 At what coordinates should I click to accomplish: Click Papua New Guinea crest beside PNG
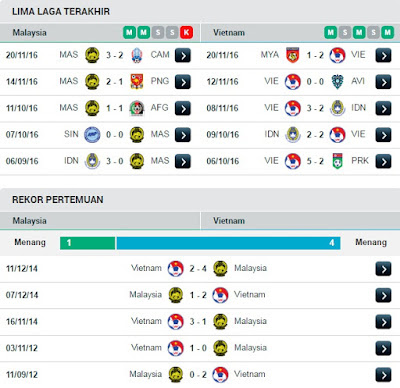pos(137,82)
